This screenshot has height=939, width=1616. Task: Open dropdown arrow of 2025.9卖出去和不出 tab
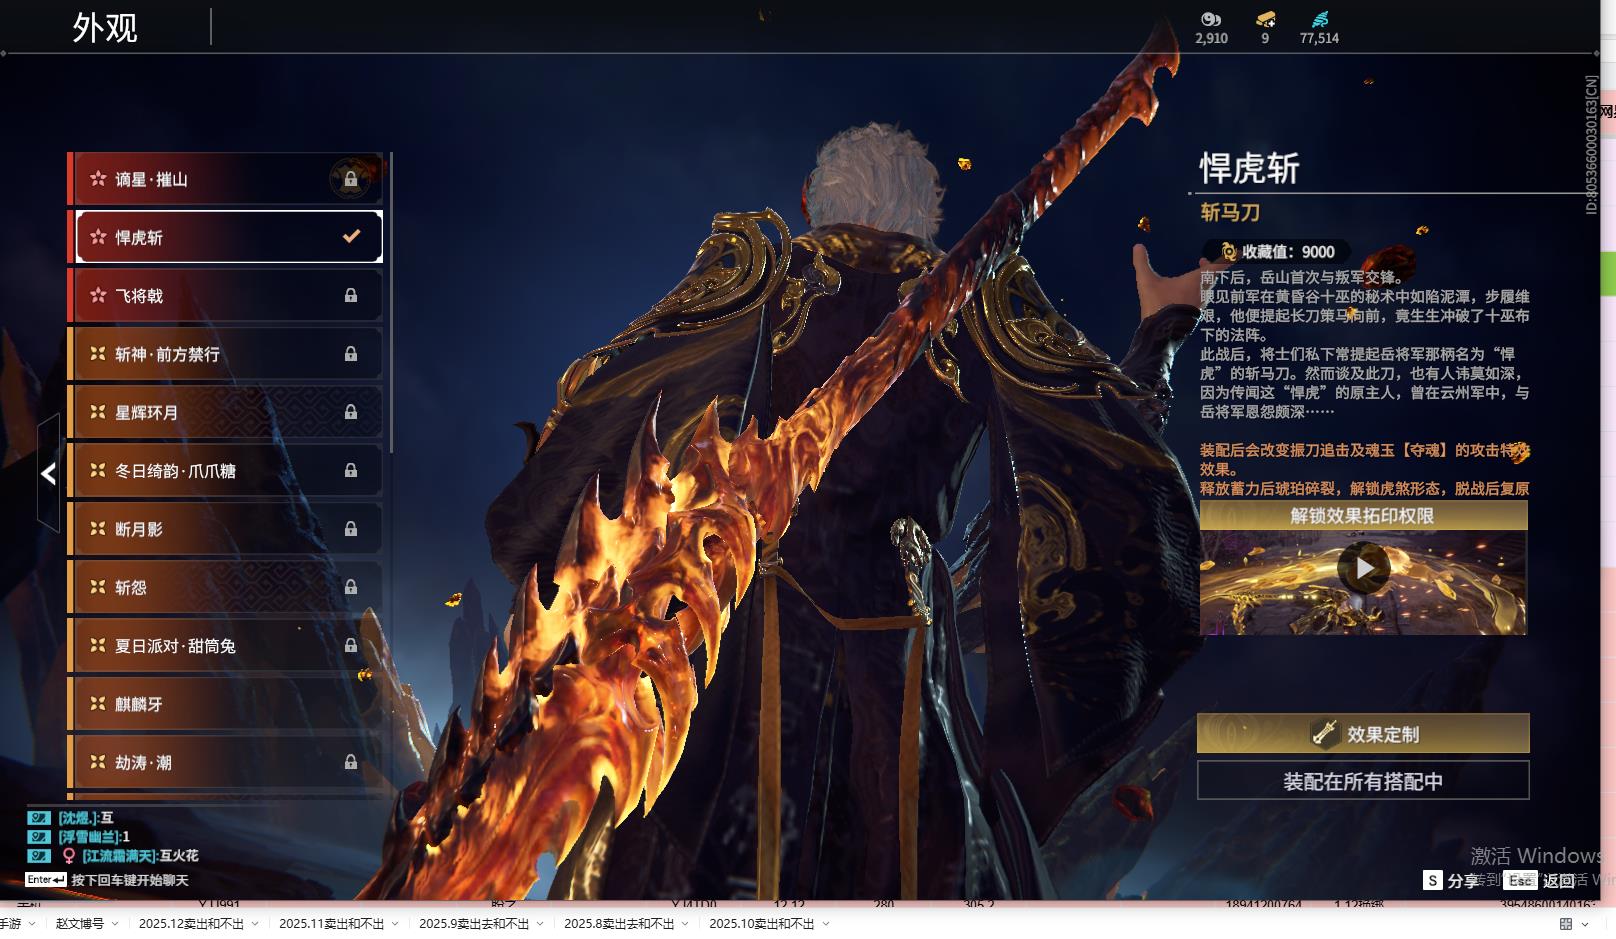pos(540,924)
